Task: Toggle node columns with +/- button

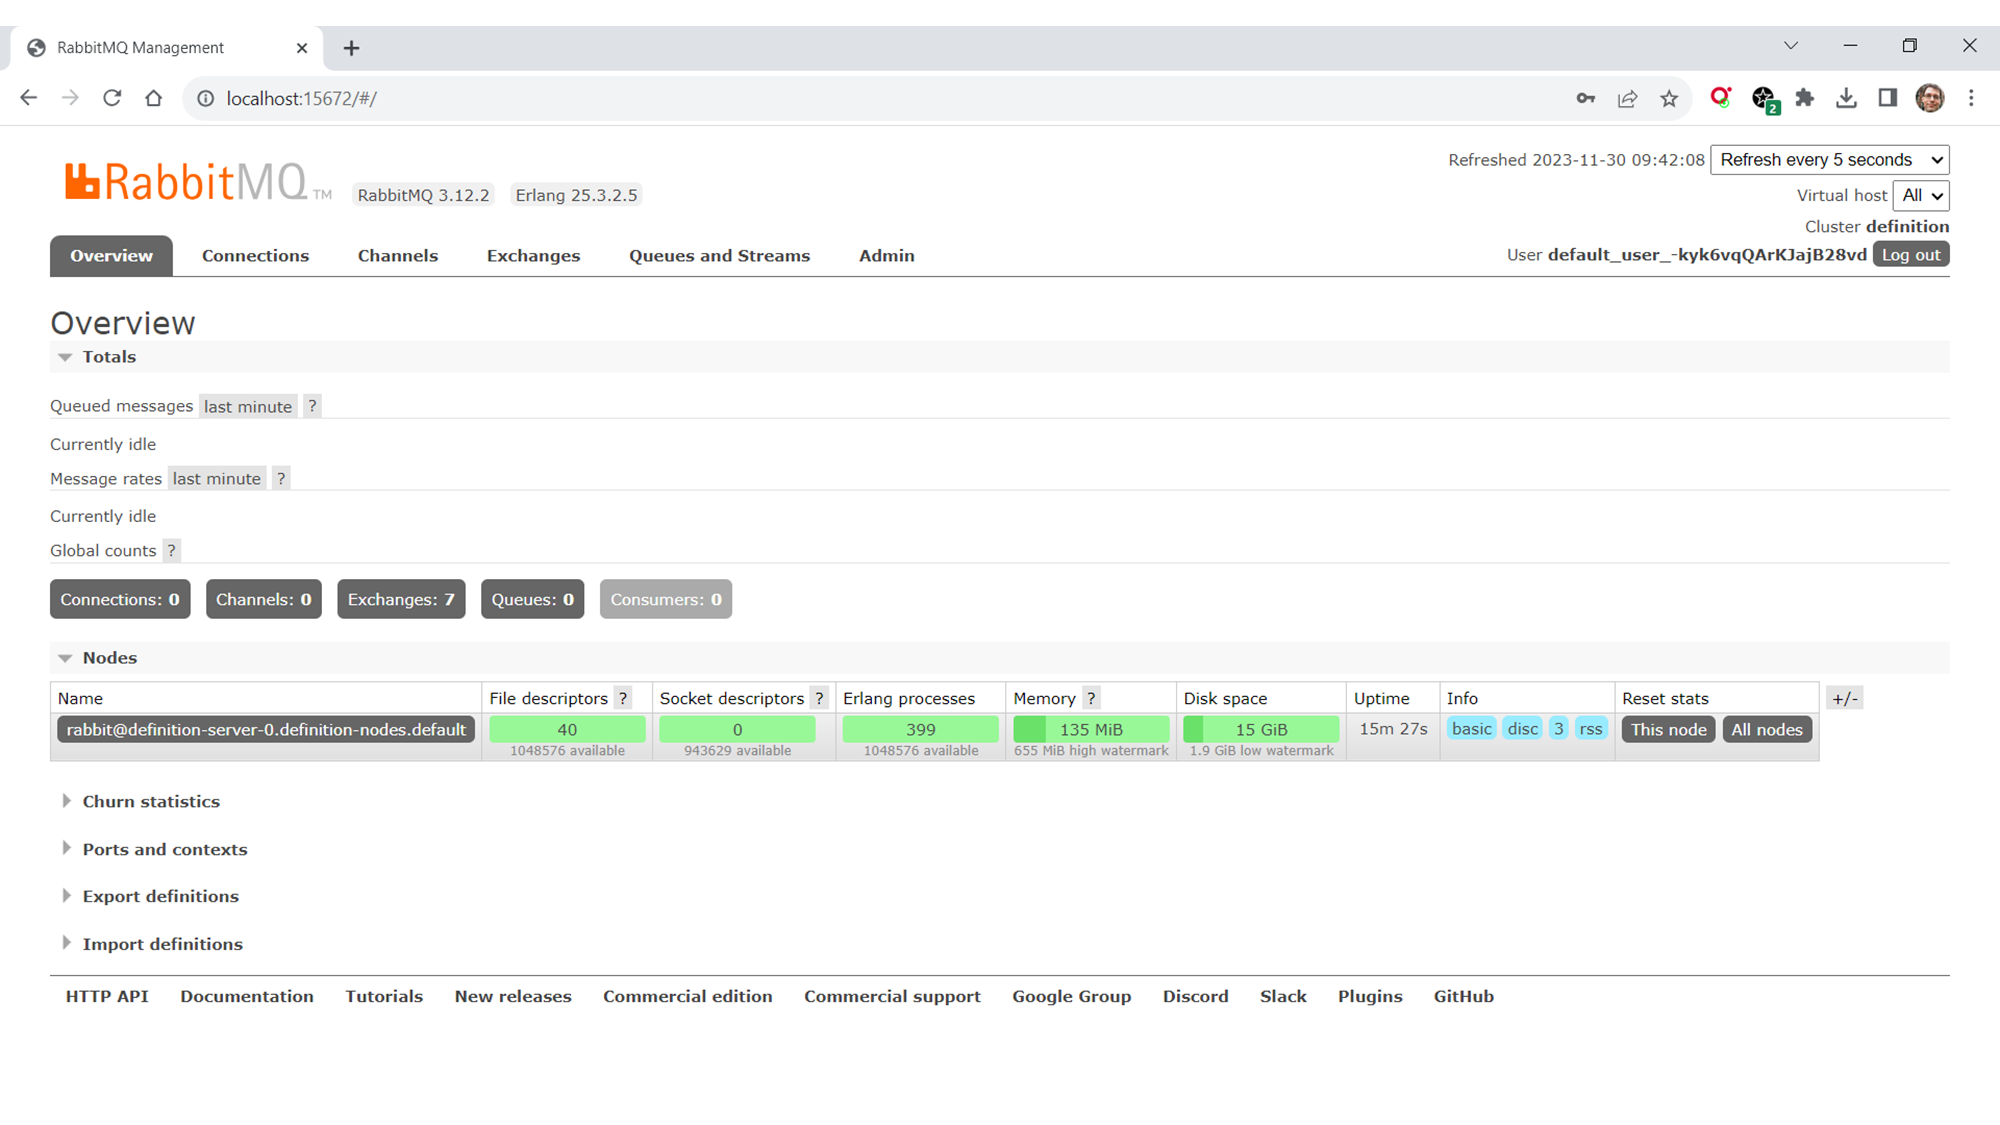Action: coord(1845,698)
